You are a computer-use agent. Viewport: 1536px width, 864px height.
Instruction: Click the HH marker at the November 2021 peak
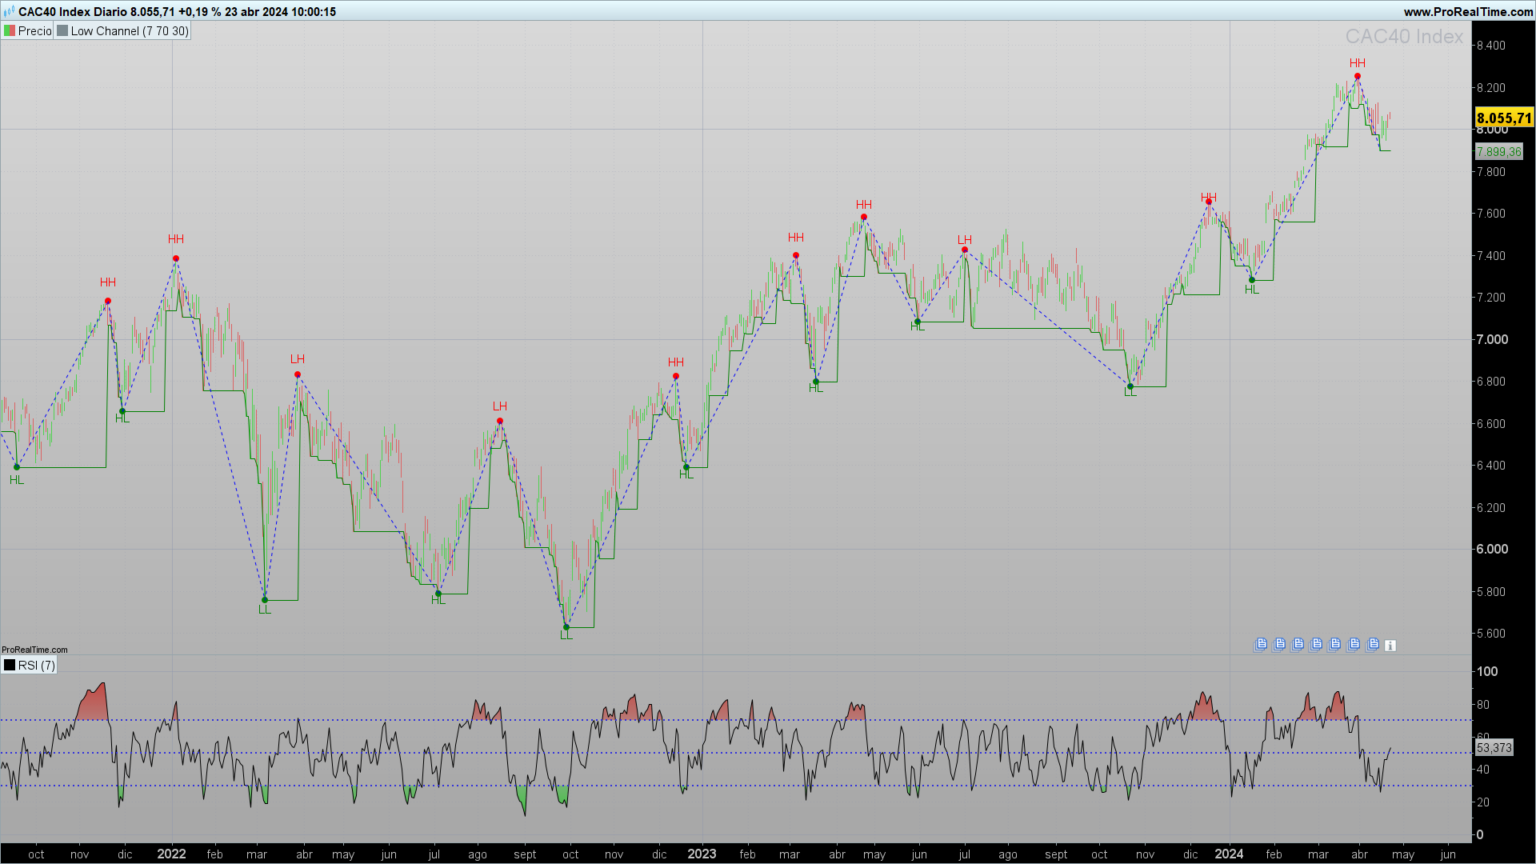coord(108,283)
